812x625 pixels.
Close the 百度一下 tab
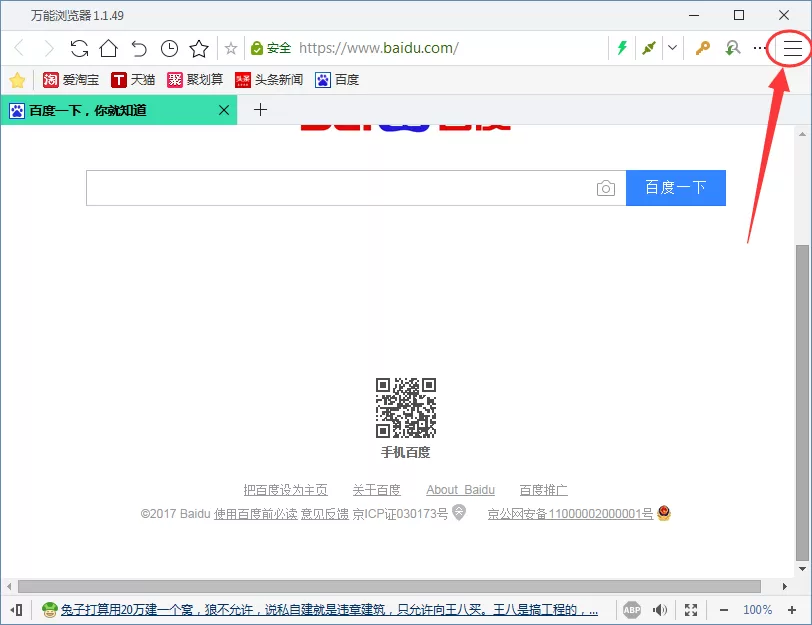[x=224, y=110]
